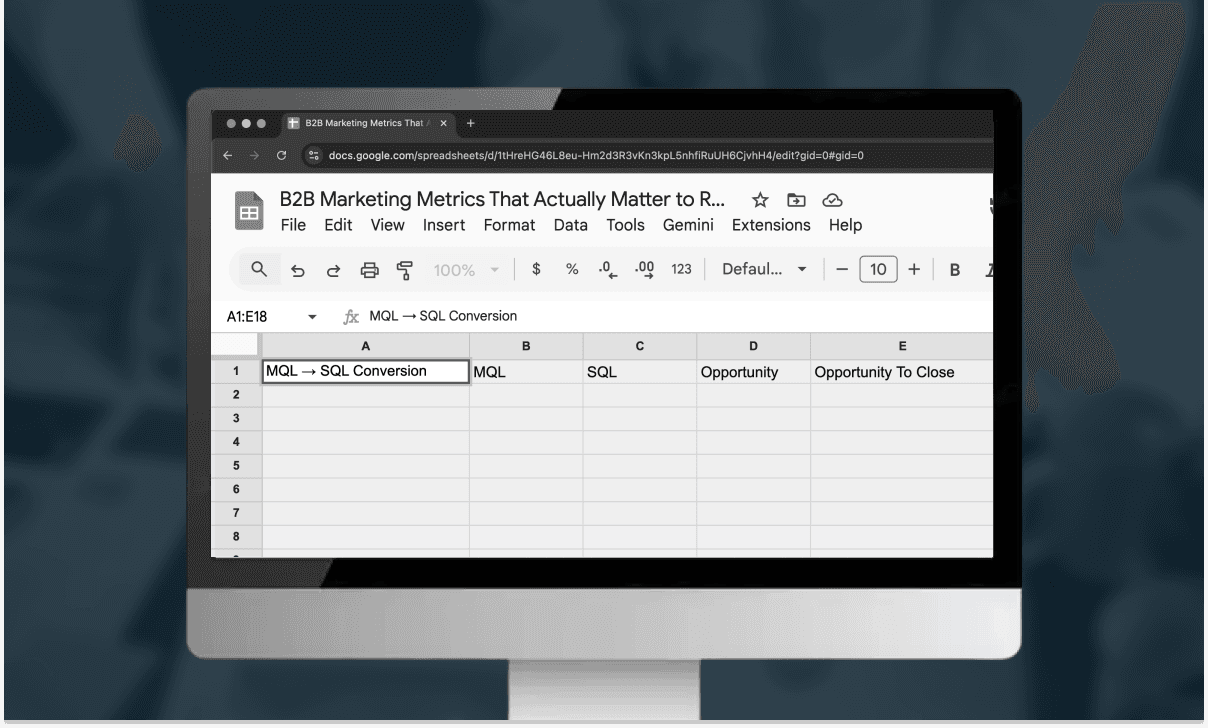Check the cloud save status icon
The image size is (1208, 728).
[x=831, y=201]
